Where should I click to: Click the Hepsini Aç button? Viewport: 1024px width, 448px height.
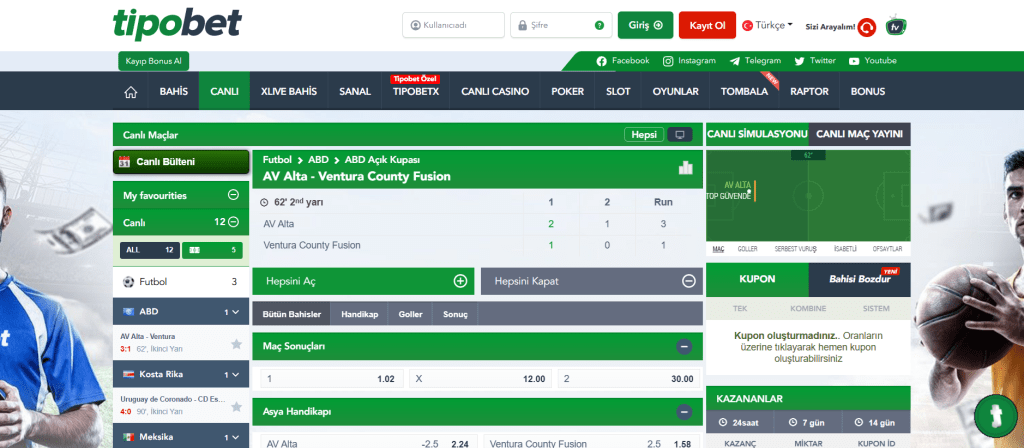tap(362, 282)
